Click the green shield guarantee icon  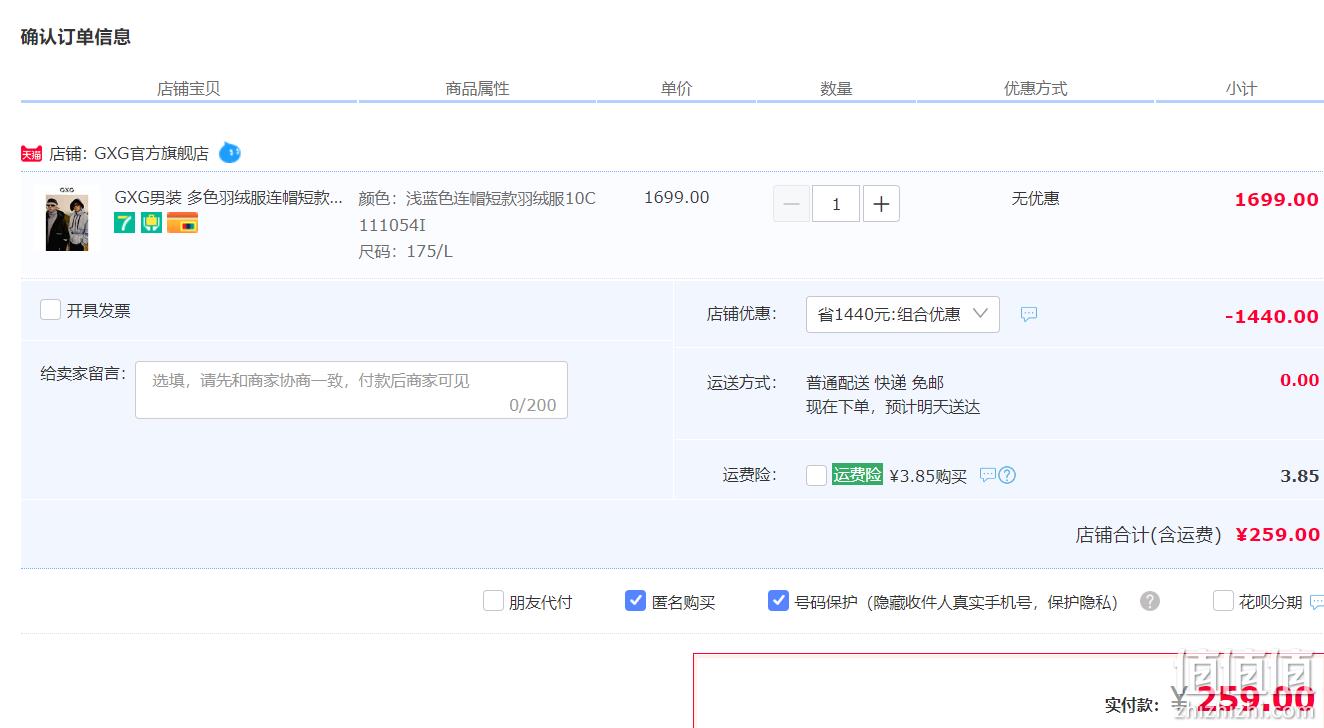click(x=151, y=223)
